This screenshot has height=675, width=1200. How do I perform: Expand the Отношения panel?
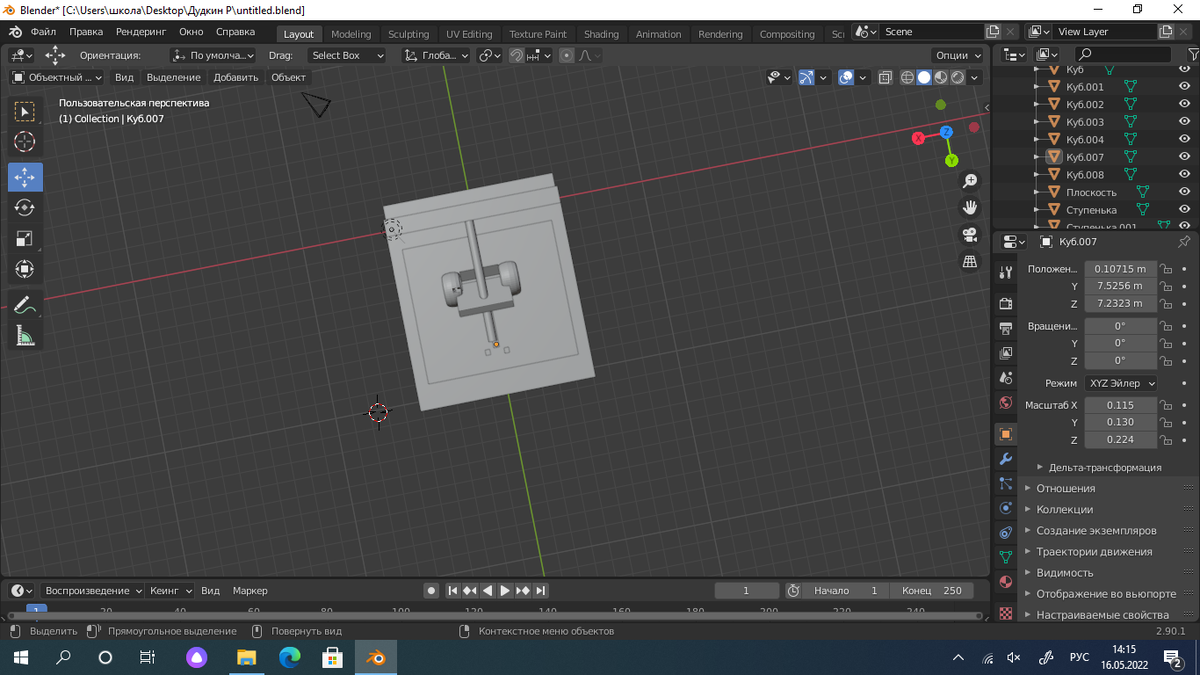(x=1065, y=488)
